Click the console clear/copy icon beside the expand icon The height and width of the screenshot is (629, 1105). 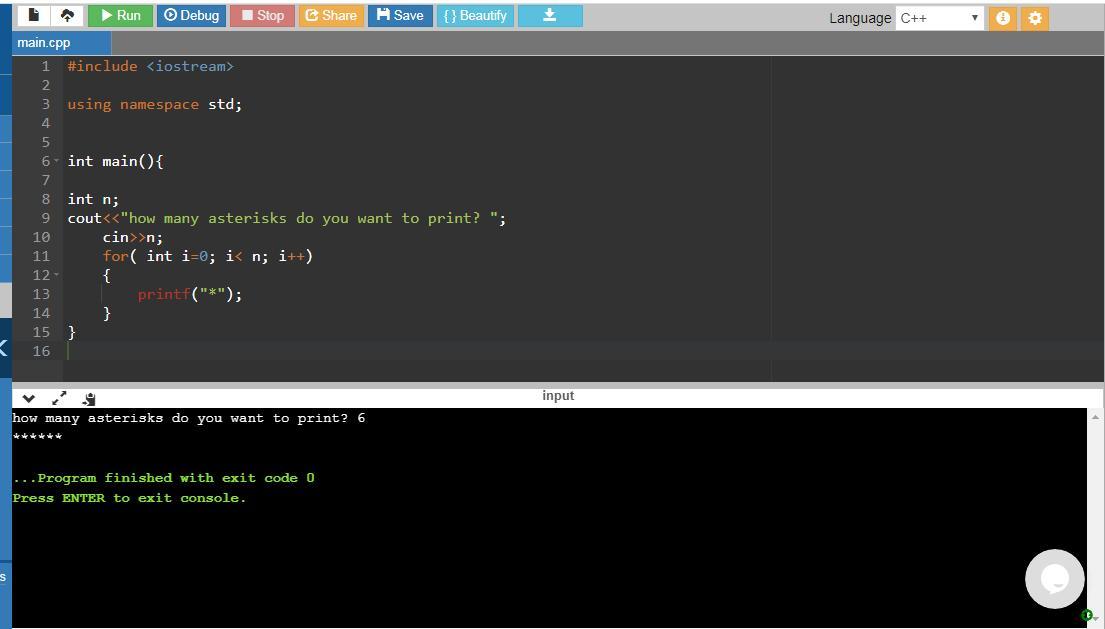pyautogui.click(x=89, y=399)
